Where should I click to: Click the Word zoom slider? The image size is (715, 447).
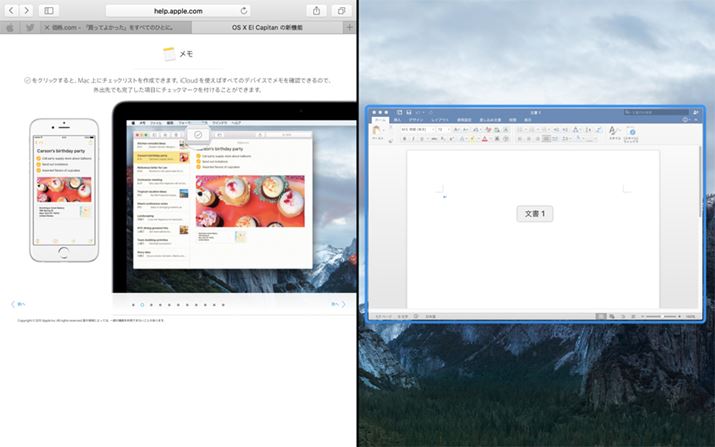(660, 316)
